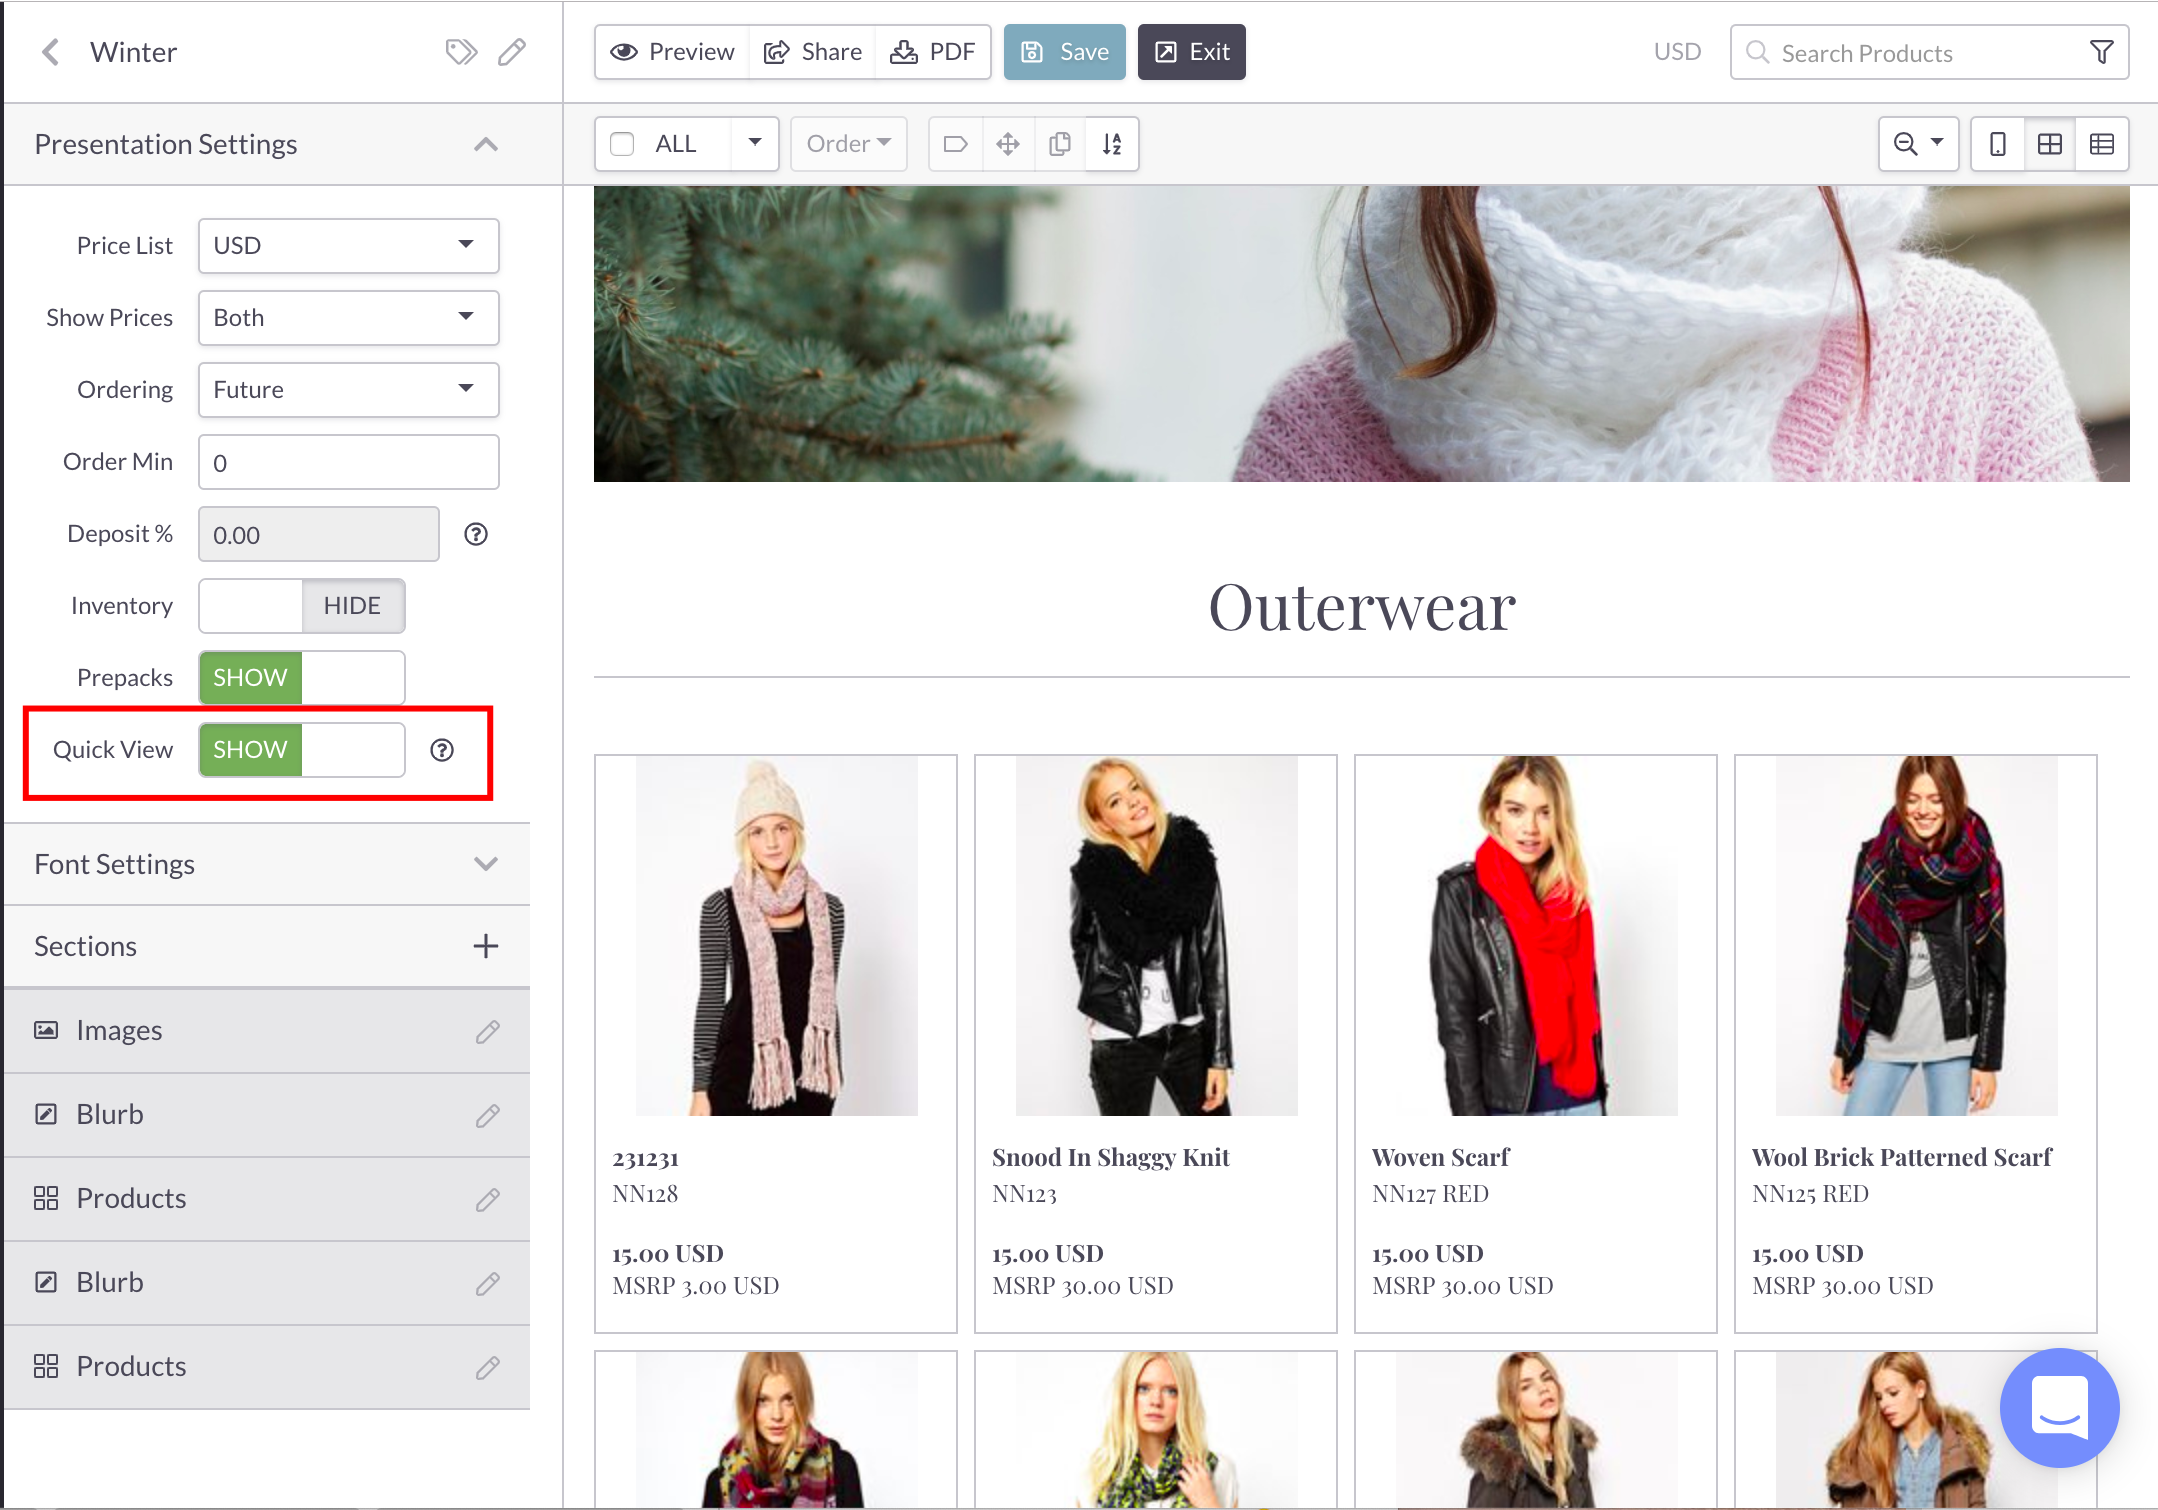The height and width of the screenshot is (1510, 2158).
Task: Toggle the ALL select checkbox
Action: (622, 144)
